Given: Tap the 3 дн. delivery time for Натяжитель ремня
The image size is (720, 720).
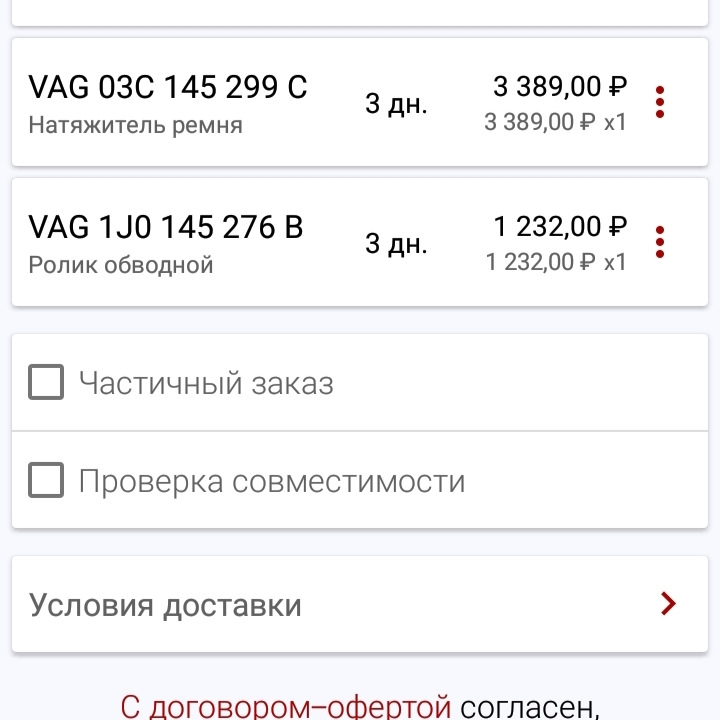Looking at the screenshot, I should 396,104.
